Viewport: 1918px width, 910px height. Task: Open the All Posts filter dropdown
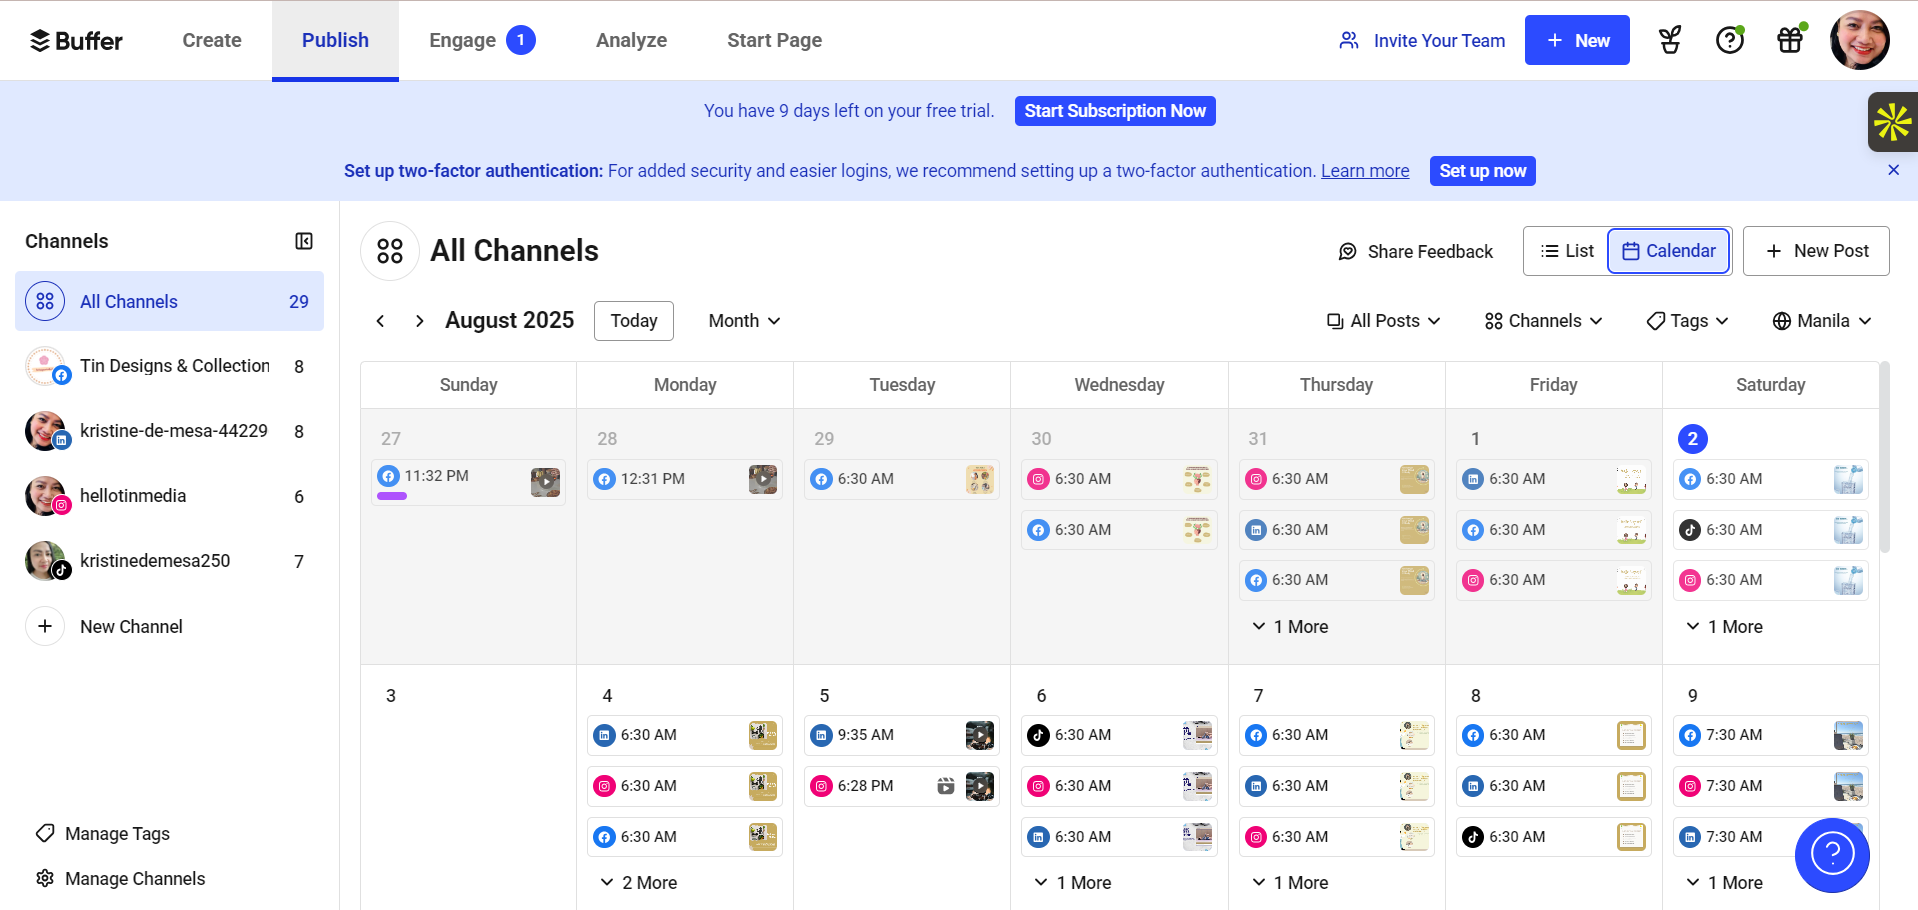click(1383, 321)
